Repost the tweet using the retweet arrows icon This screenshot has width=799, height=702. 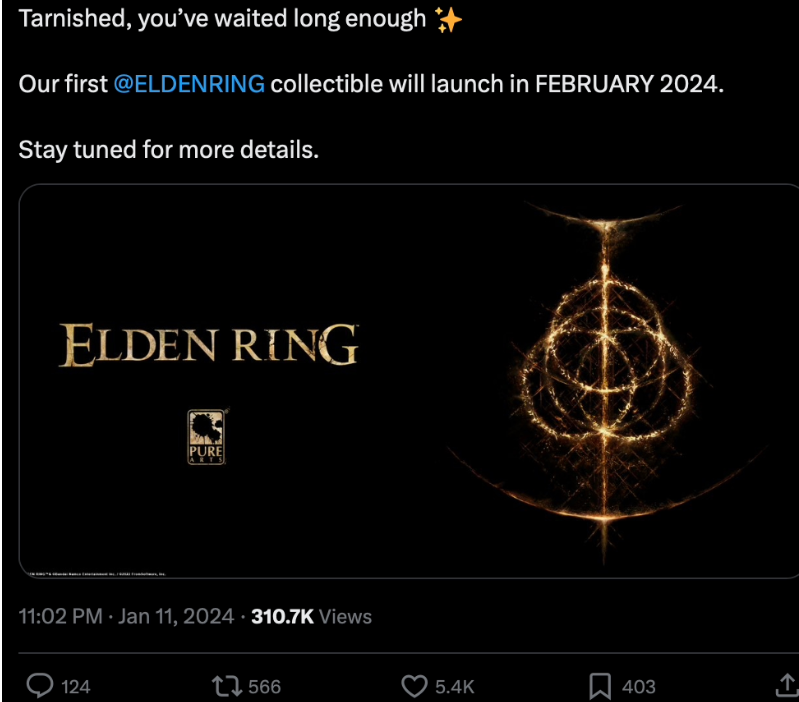click(x=227, y=686)
